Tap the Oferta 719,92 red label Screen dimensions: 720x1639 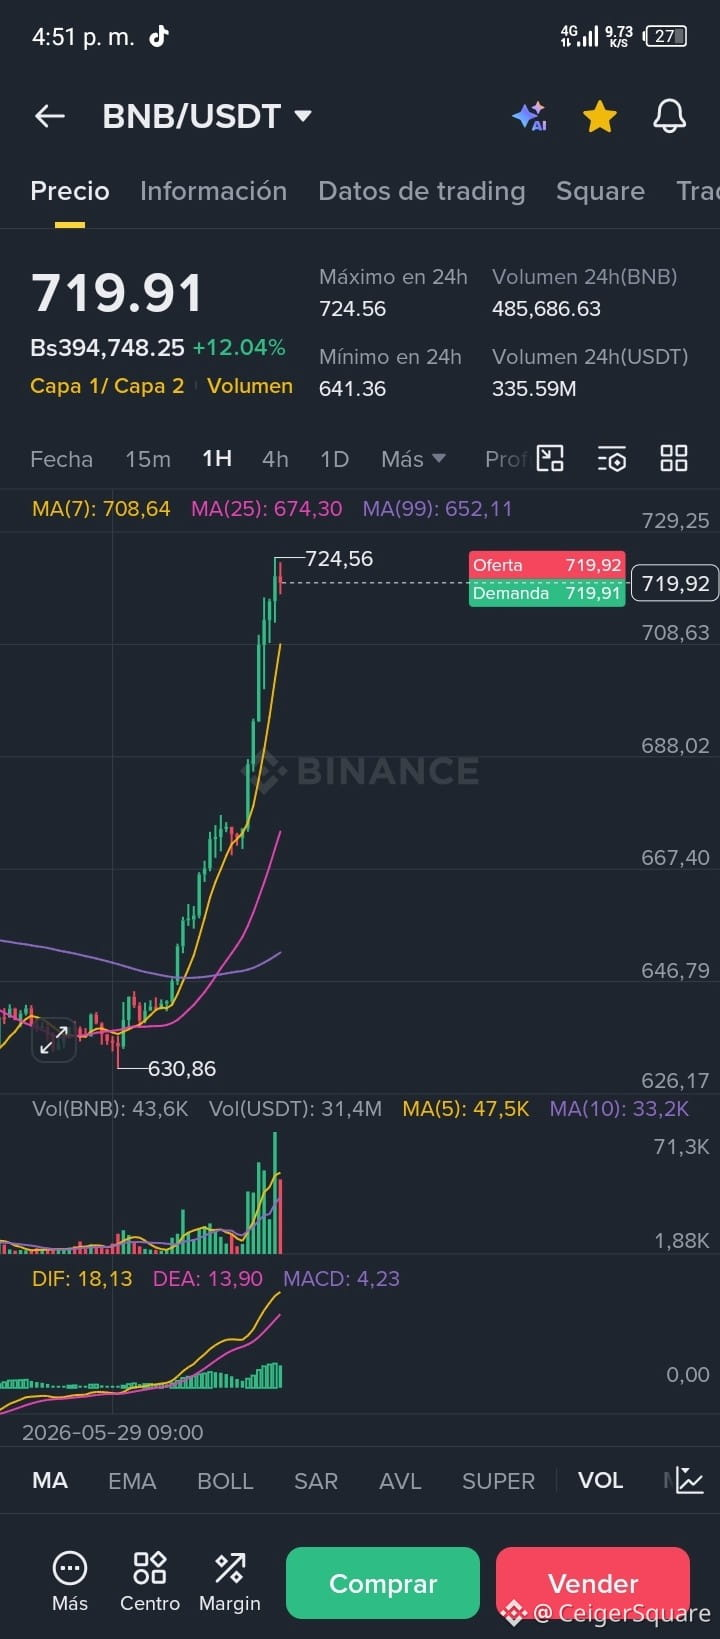(x=547, y=565)
